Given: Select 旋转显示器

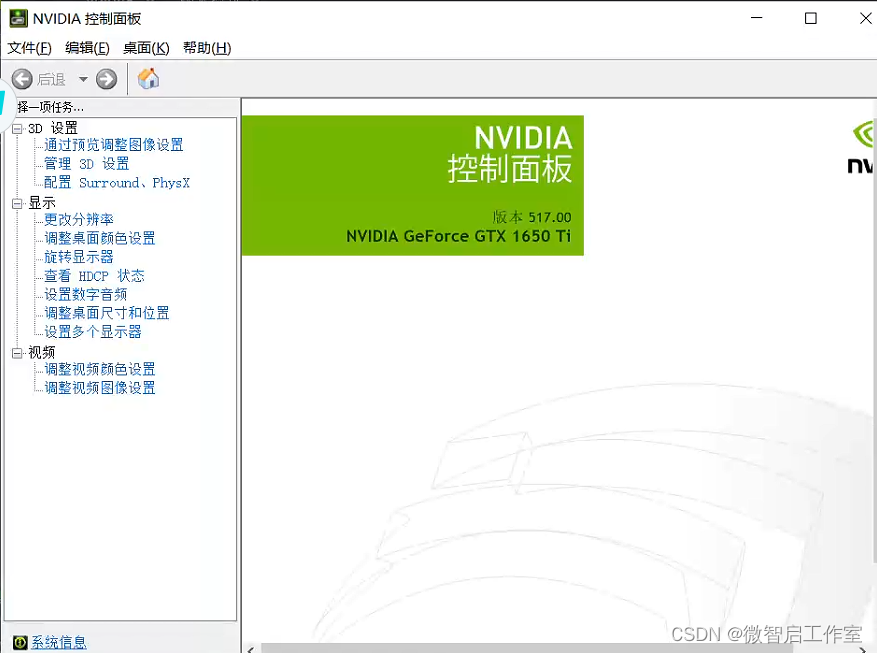Looking at the screenshot, I should click(79, 257).
